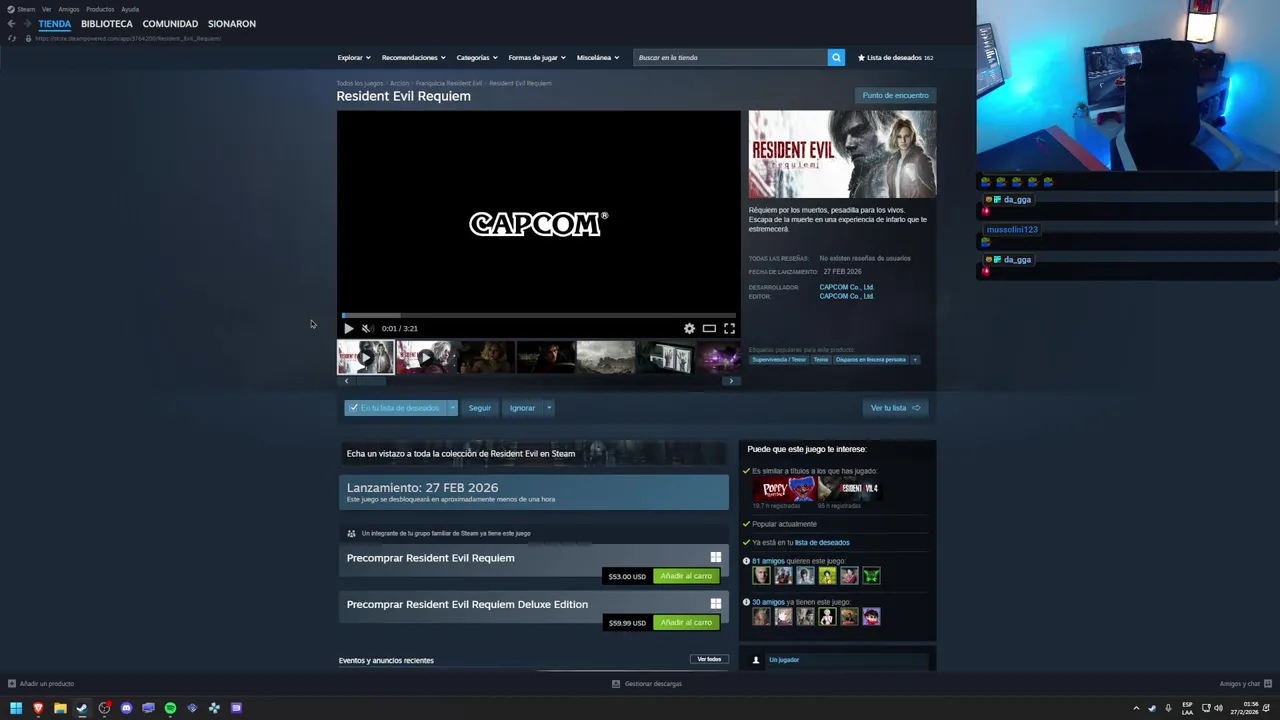
Task: Go forward with Steam forward arrow
Action: point(27,23)
